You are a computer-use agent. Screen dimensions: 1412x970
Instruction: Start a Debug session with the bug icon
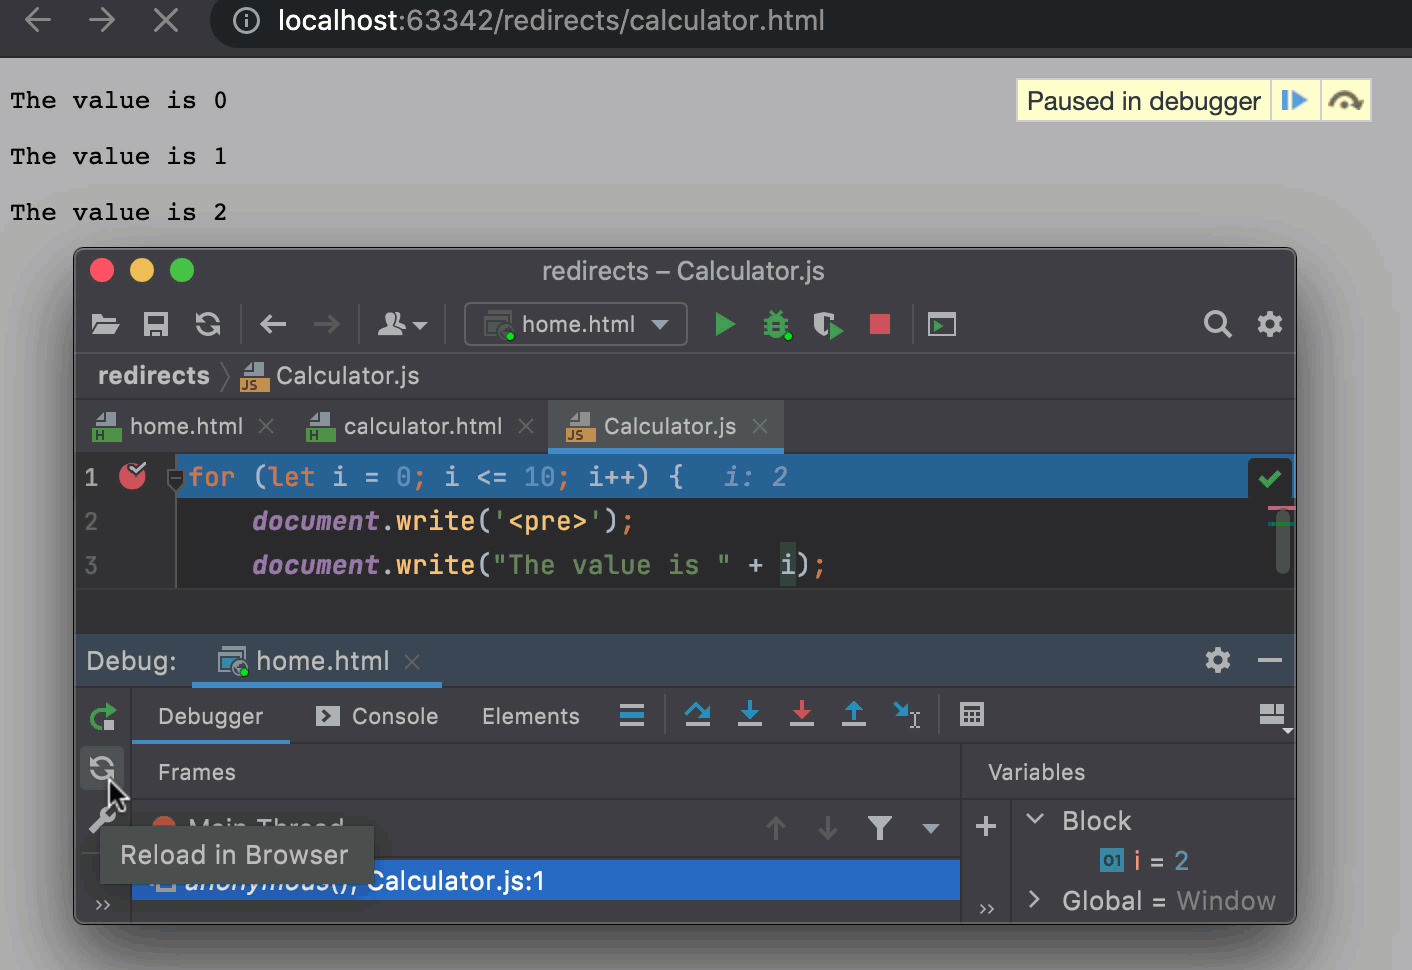777,324
